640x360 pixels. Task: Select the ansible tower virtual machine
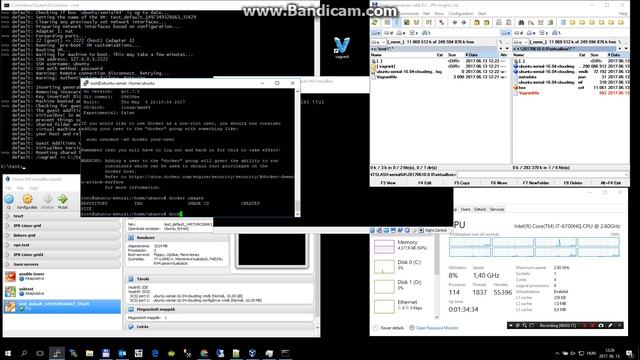coord(62,276)
